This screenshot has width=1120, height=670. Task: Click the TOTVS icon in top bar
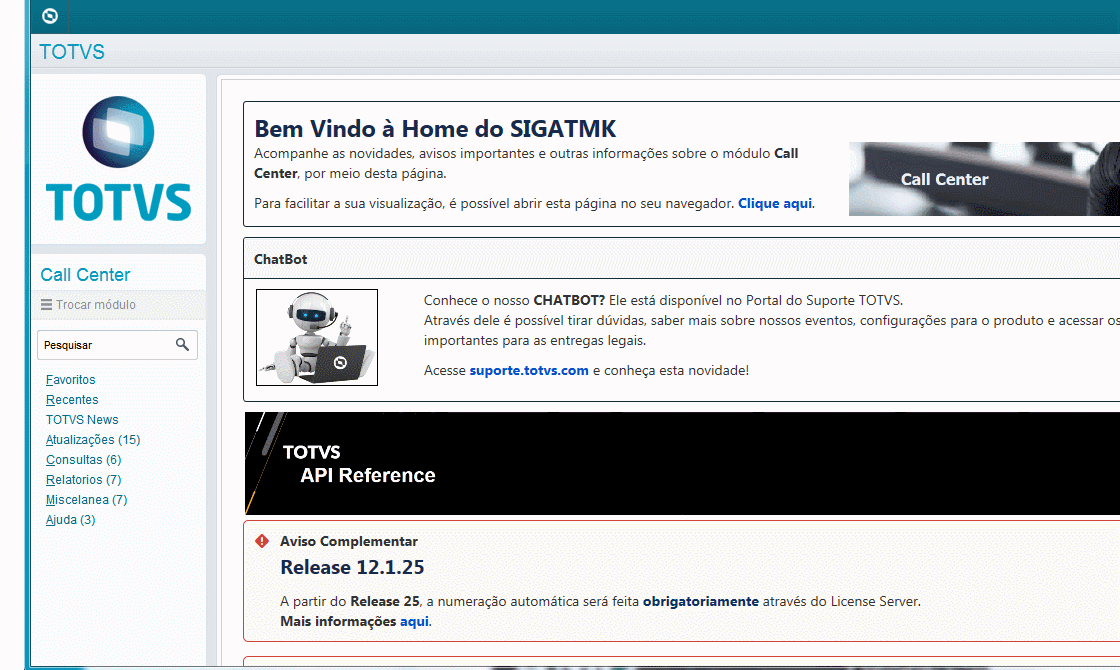tap(50, 16)
